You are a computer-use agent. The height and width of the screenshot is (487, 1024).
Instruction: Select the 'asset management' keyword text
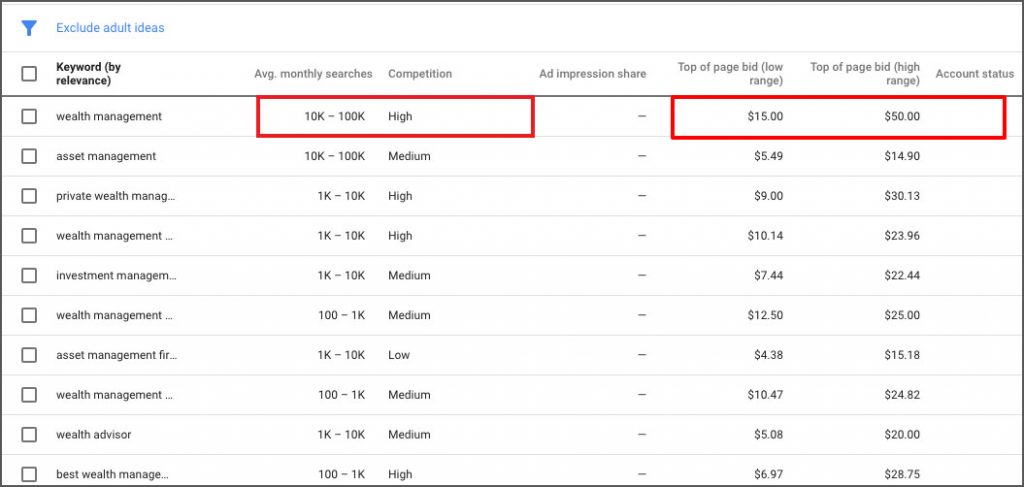106,156
